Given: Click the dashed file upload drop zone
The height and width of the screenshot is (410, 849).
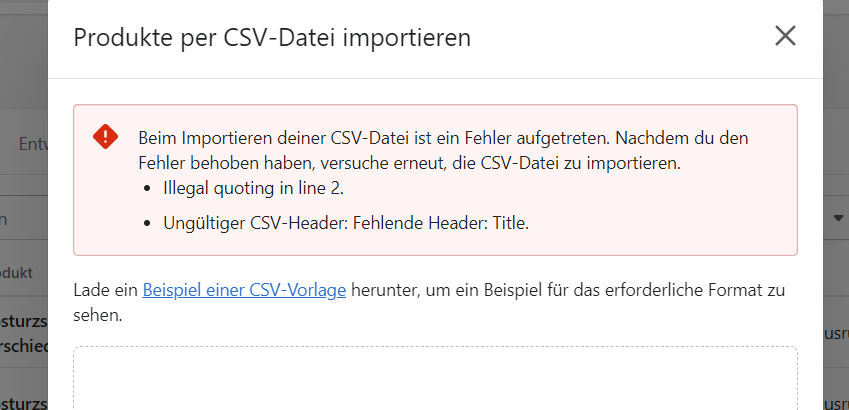Looking at the screenshot, I should coord(435,378).
